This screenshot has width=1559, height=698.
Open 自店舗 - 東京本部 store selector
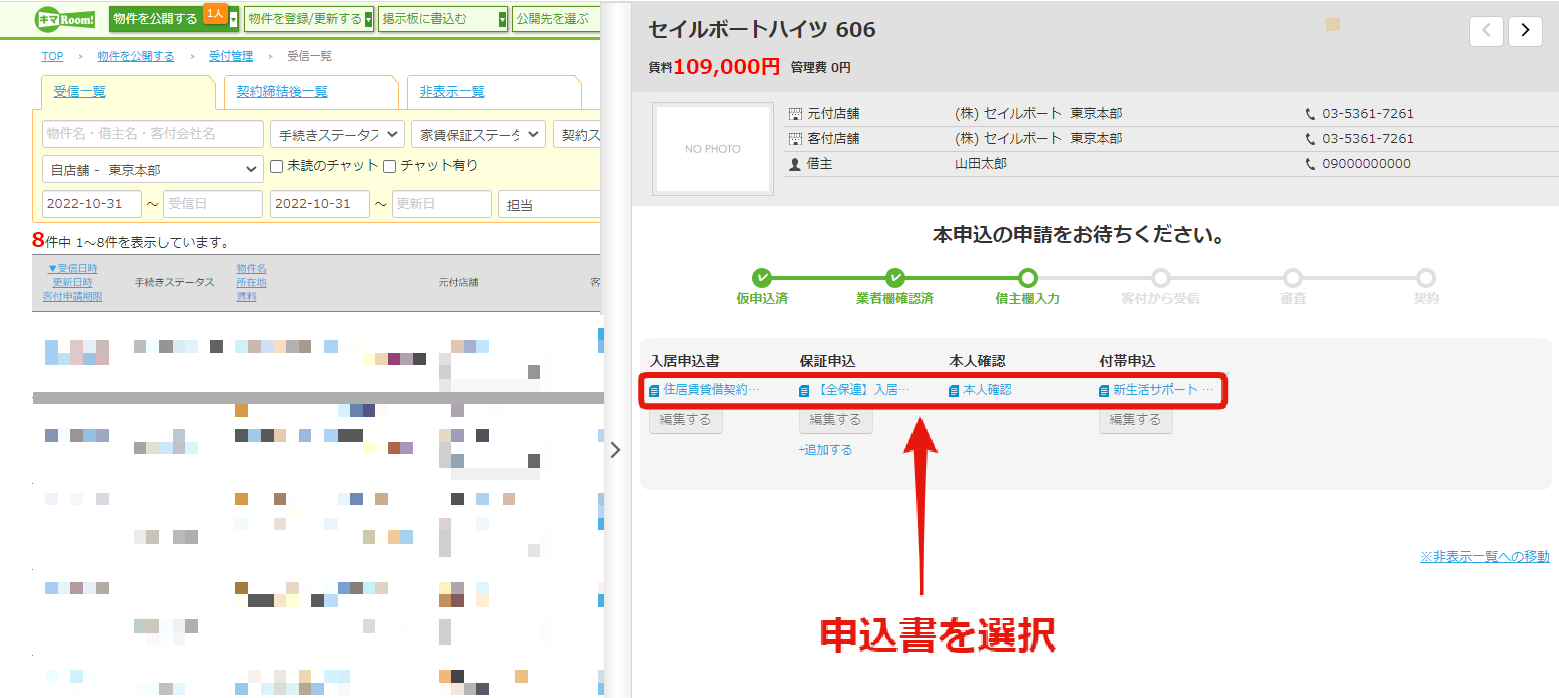tap(153, 170)
